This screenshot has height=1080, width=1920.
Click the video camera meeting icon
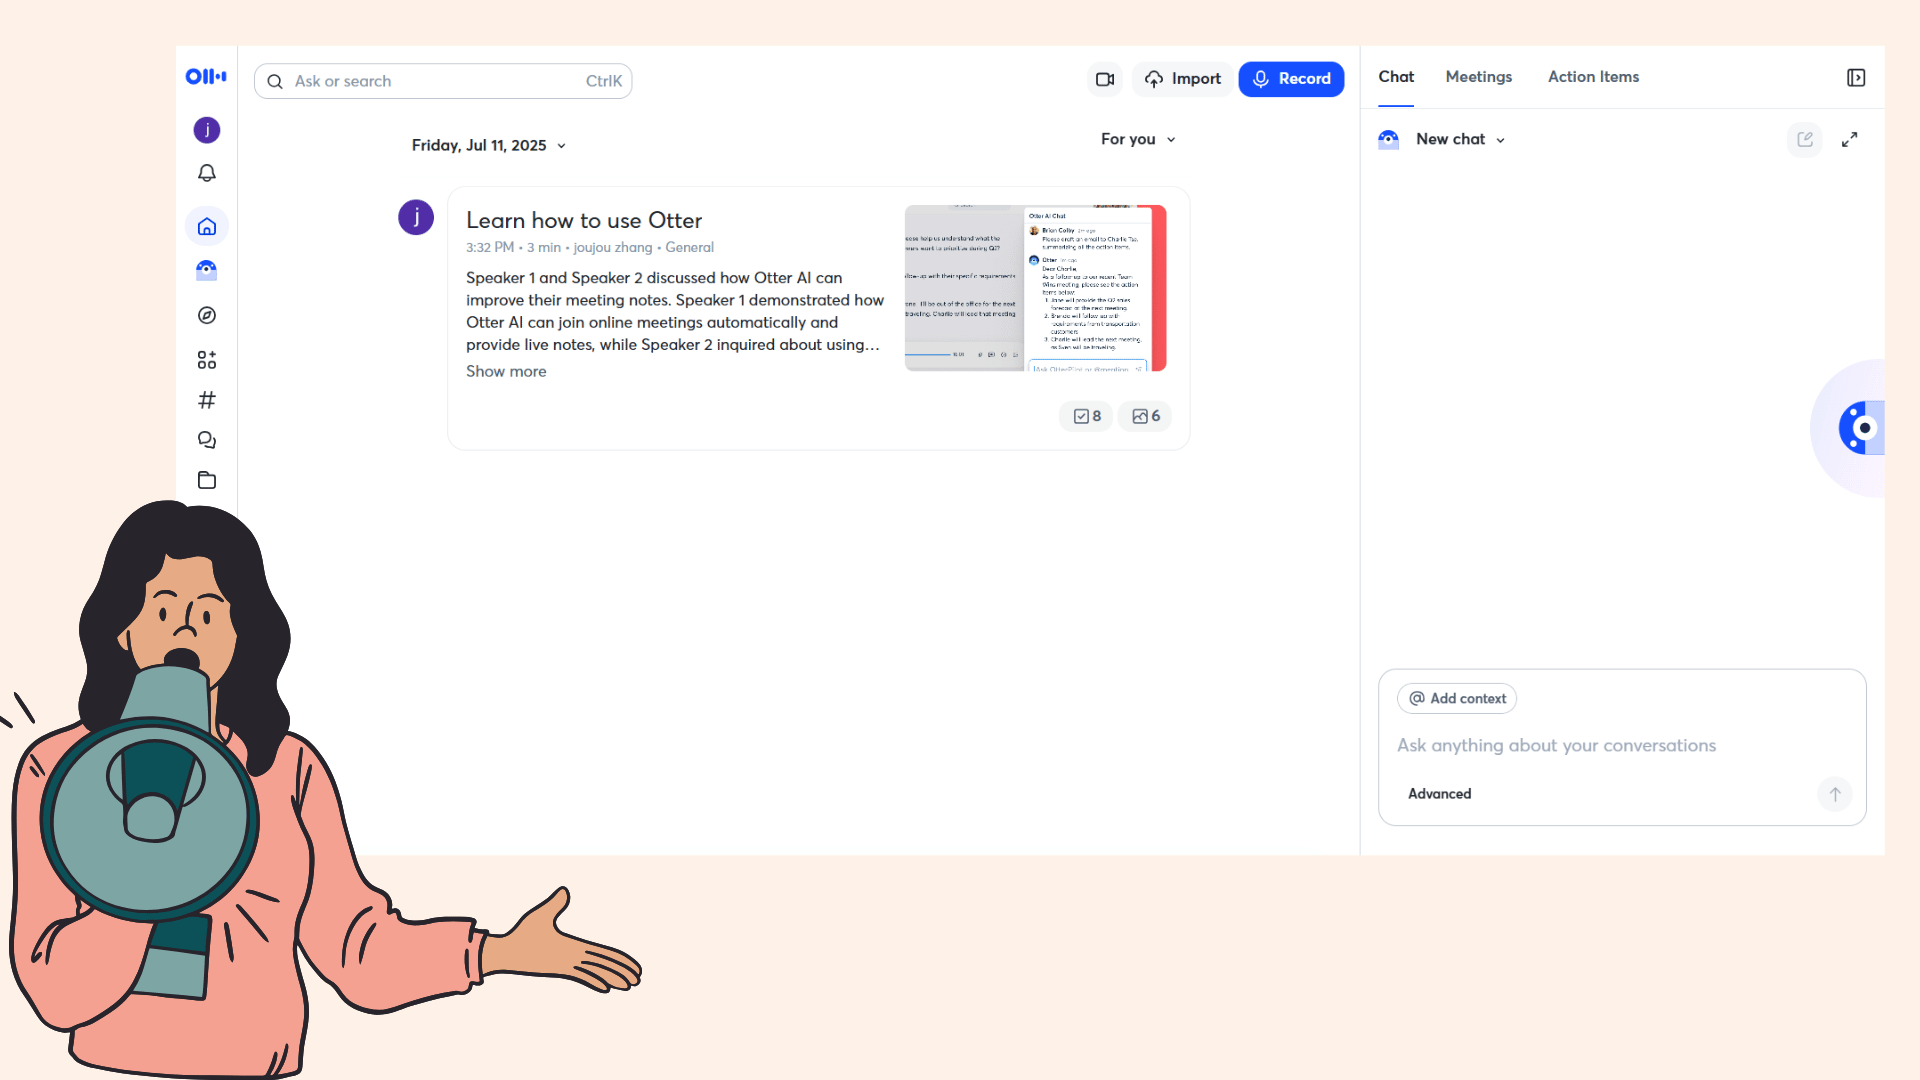(1105, 79)
